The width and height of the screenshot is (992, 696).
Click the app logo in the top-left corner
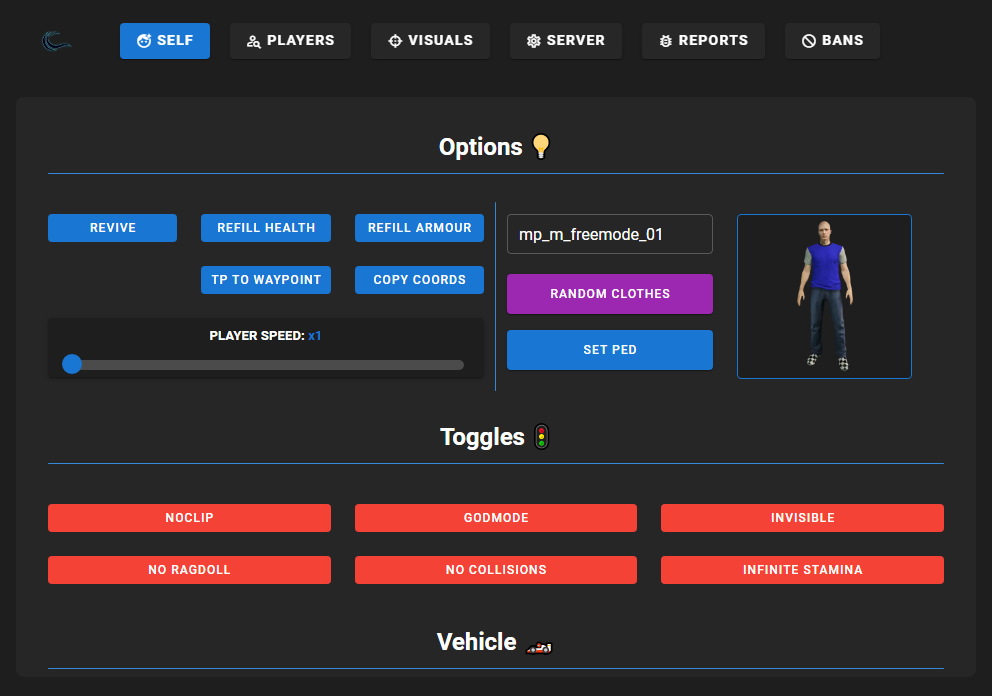tap(55, 40)
